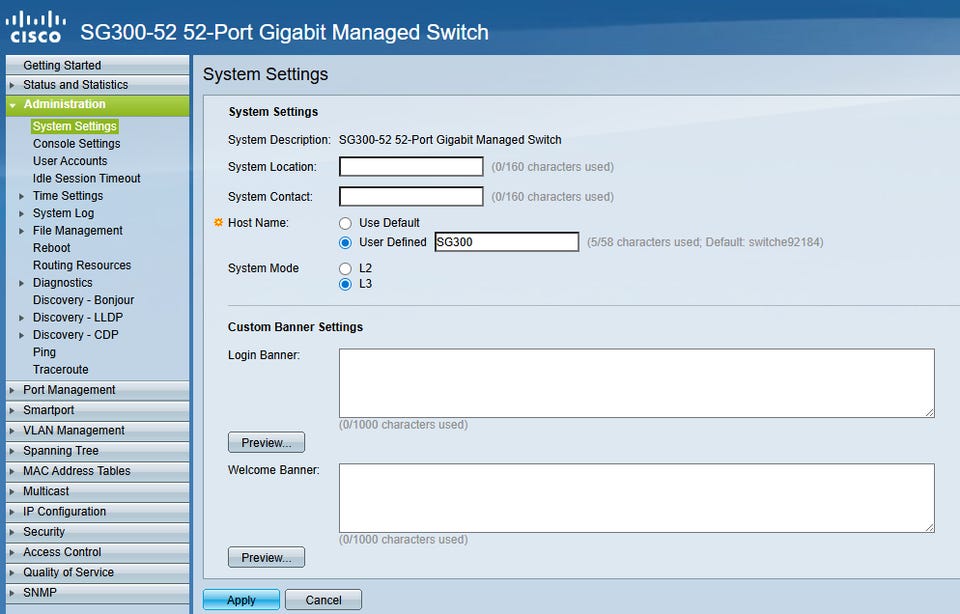The image size is (960, 614).
Task: Click Apply to save settings
Action: pyautogui.click(x=241, y=600)
